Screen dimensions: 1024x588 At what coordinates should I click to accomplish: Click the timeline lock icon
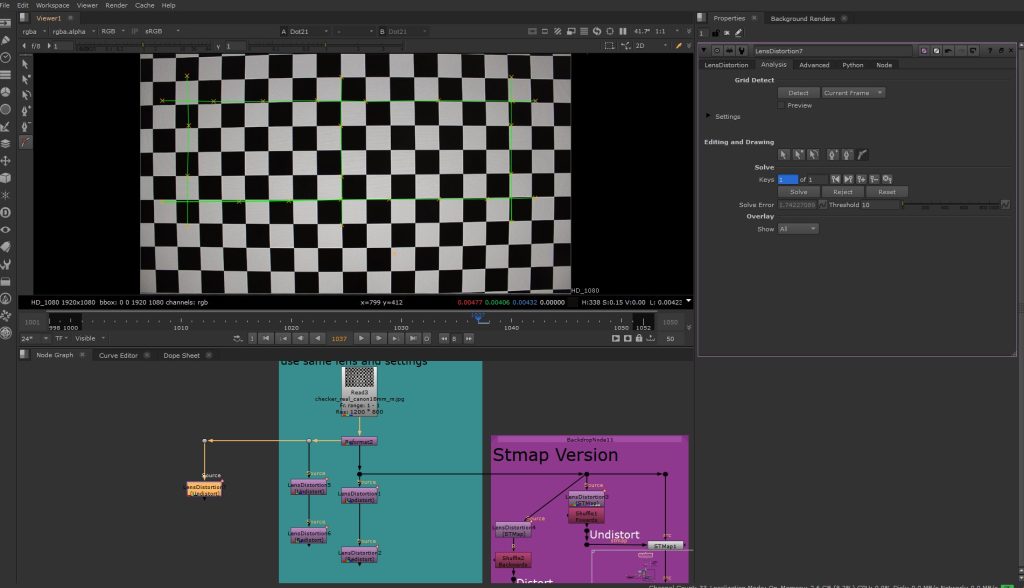tap(639, 338)
